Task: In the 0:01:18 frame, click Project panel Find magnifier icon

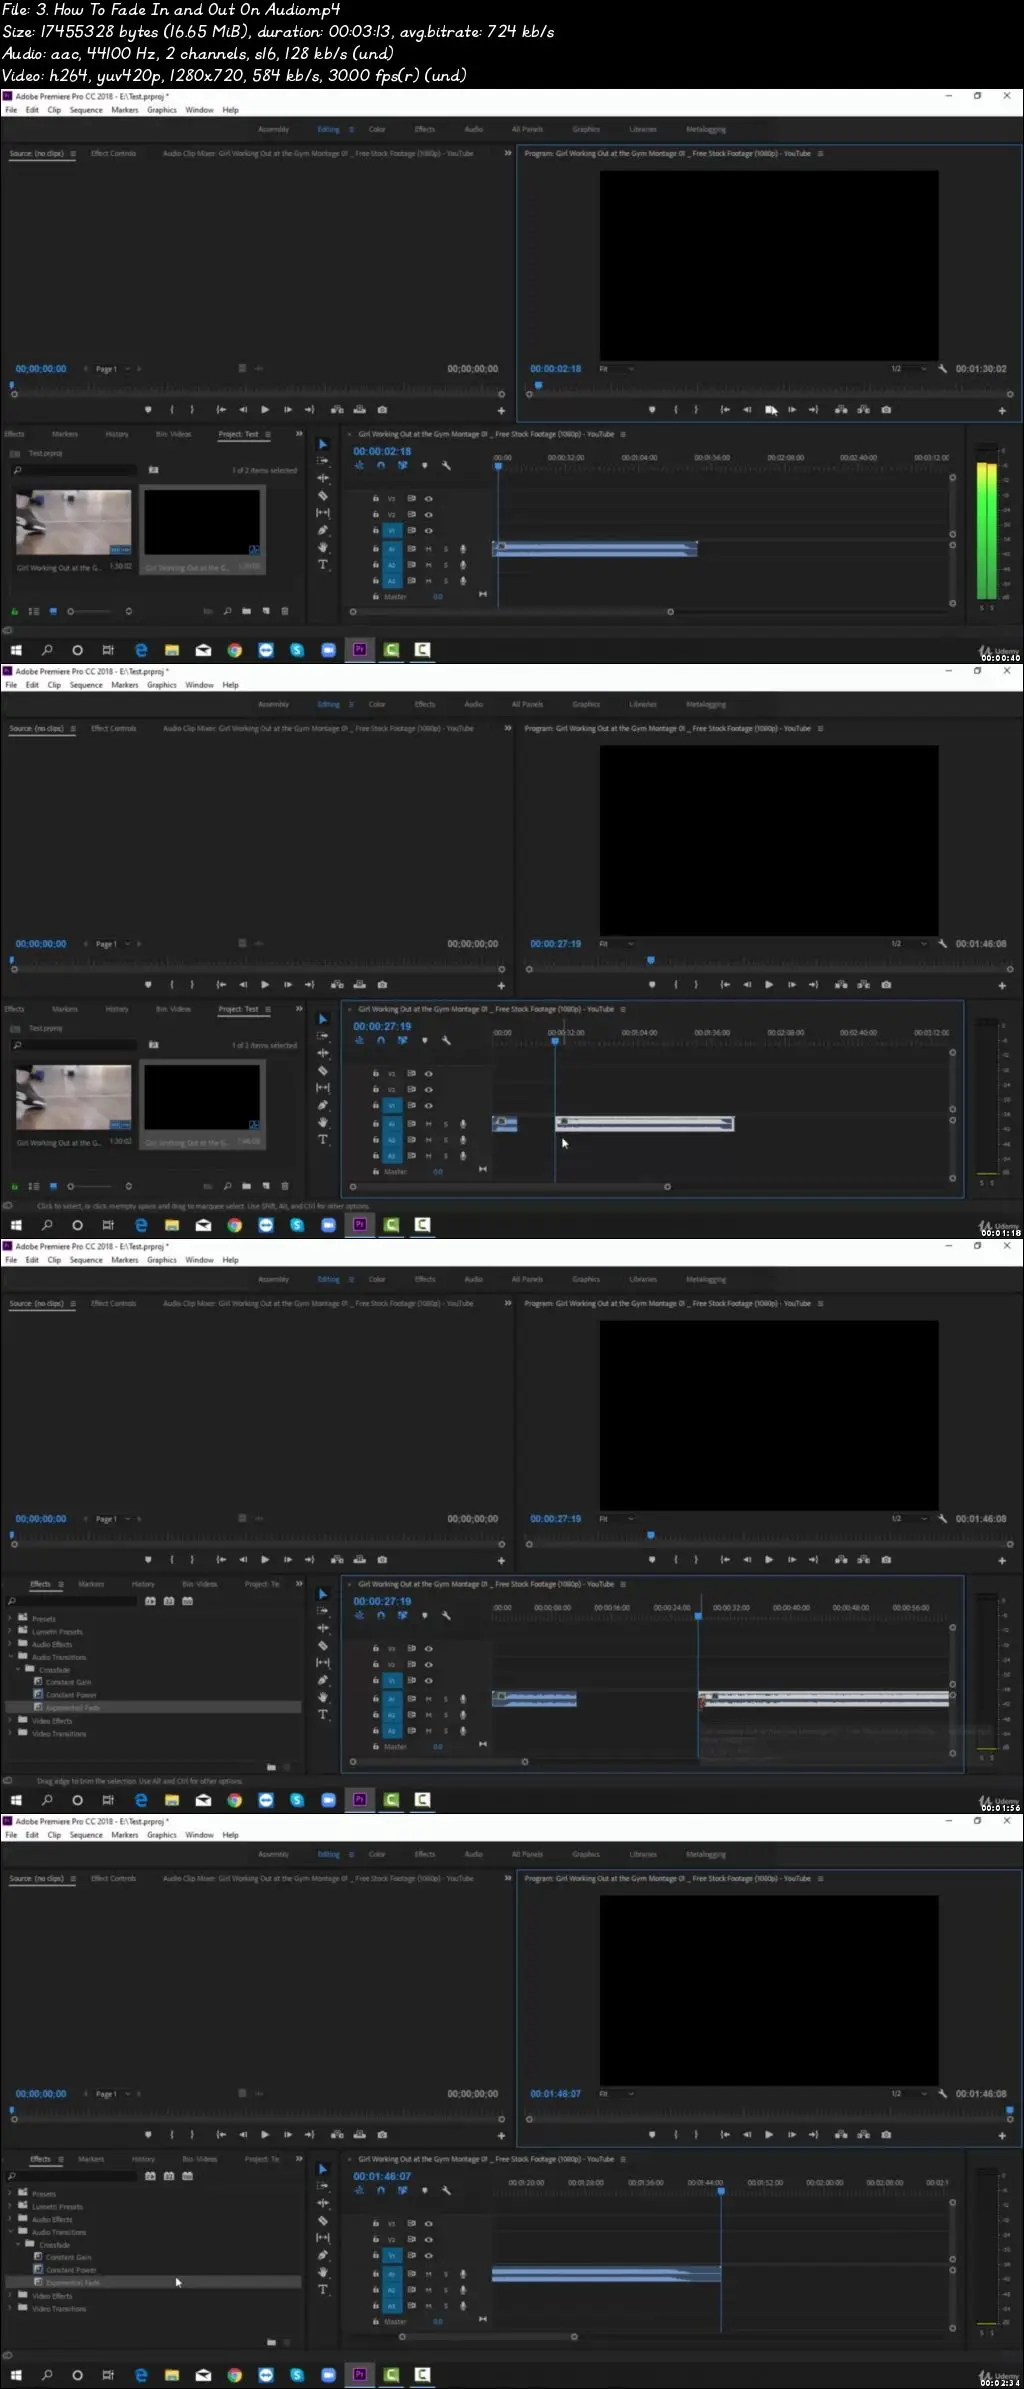Action: (x=227, y=1186)
